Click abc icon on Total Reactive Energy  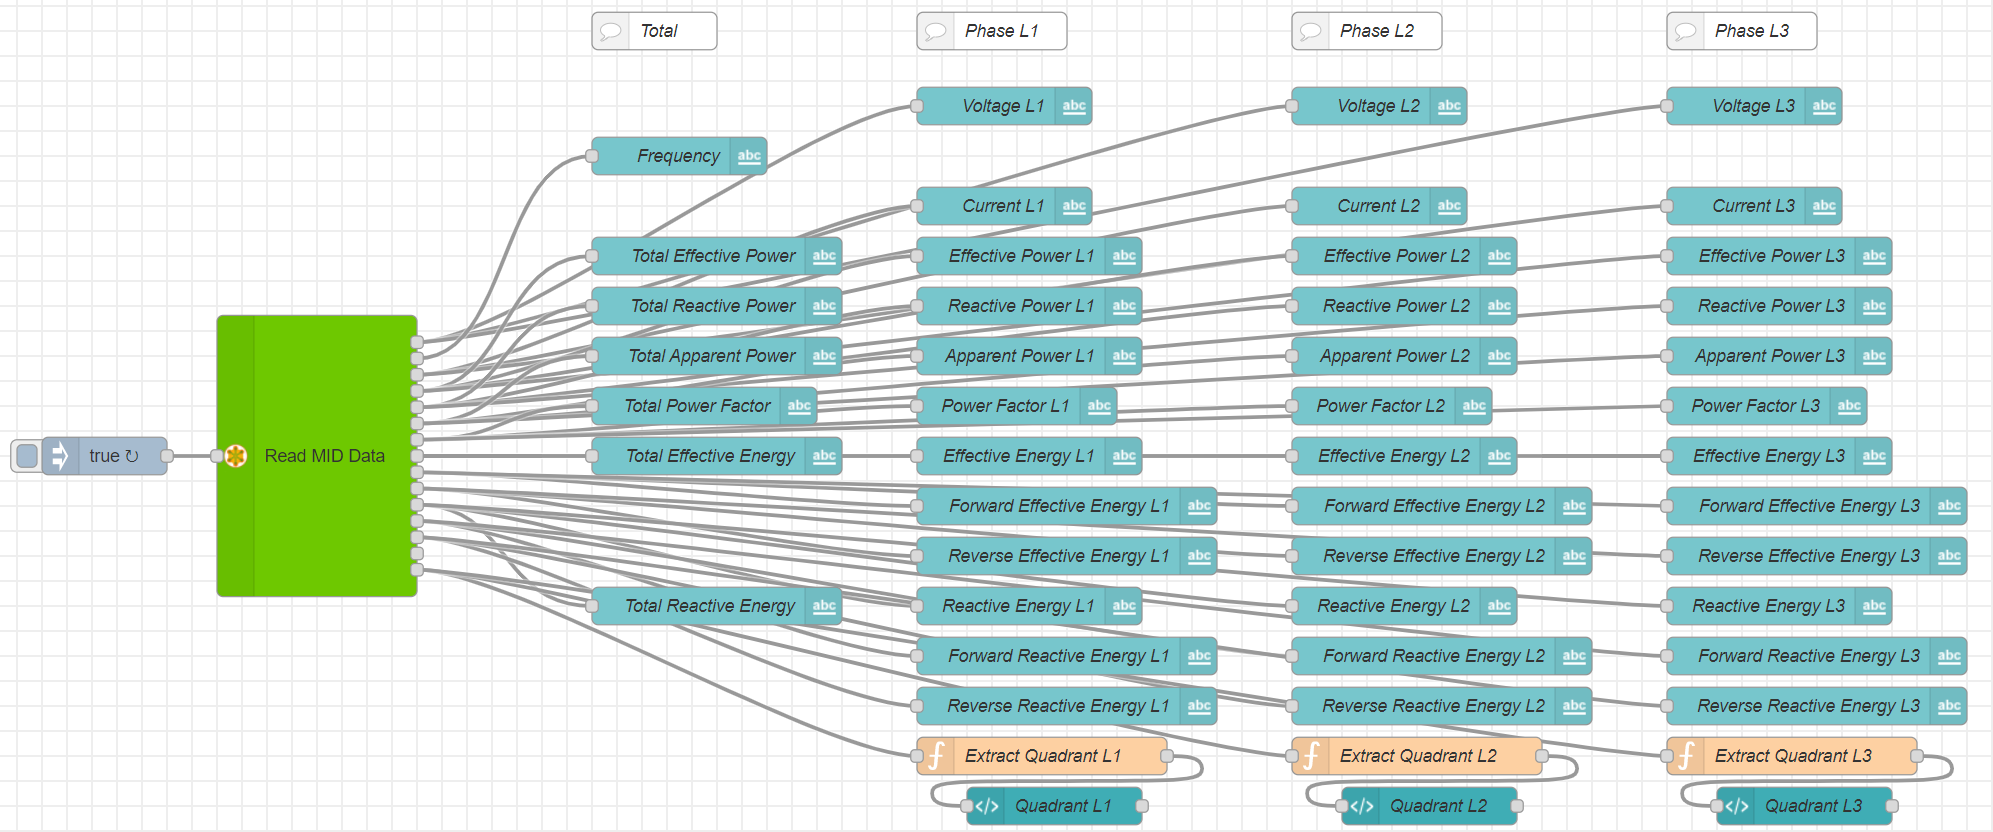click(824, 606)
